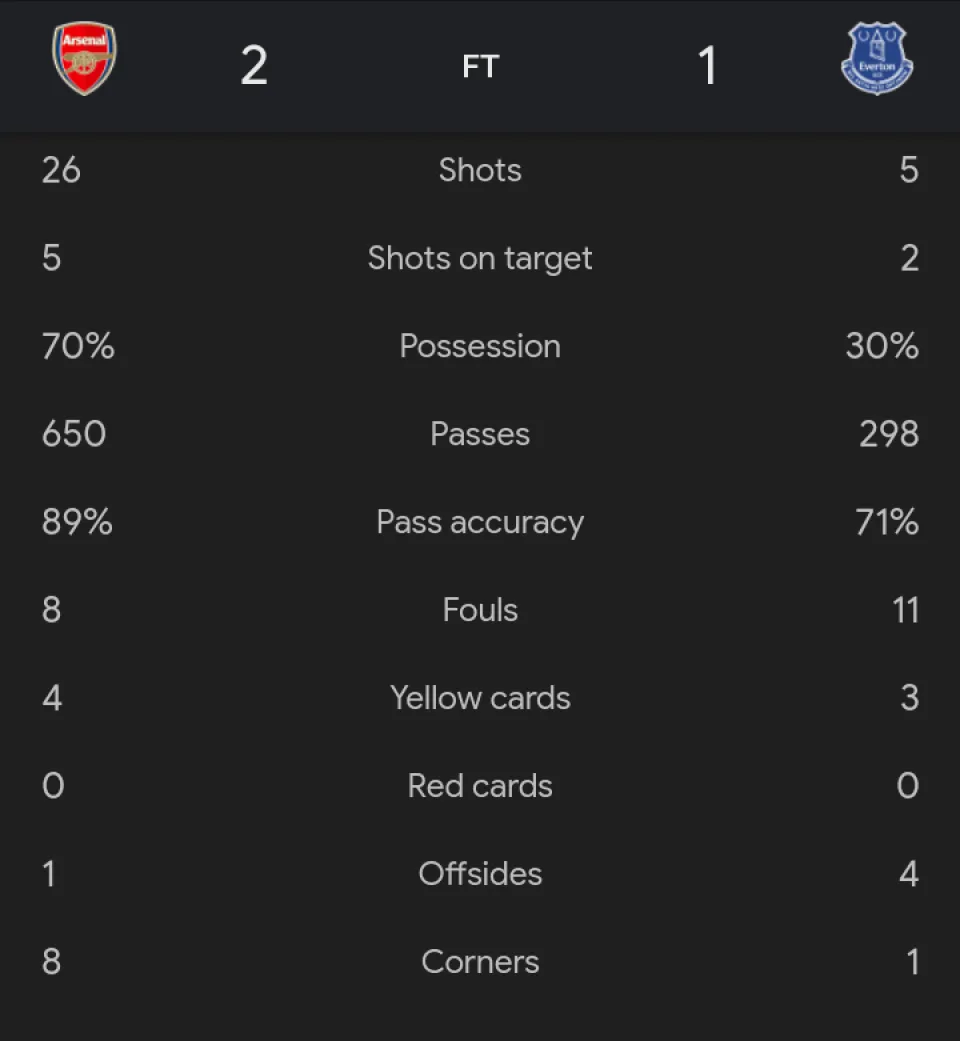Select the Offsides stat label
The width and height of the screenshot is (960, 1041).
480,874
